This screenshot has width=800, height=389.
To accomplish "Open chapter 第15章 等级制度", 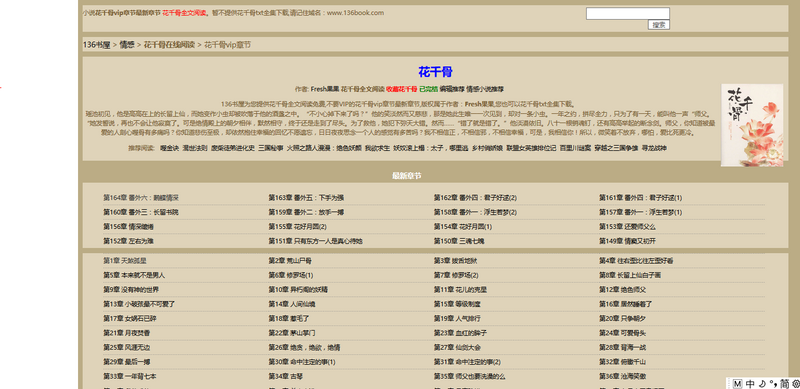I will (457, 304).
